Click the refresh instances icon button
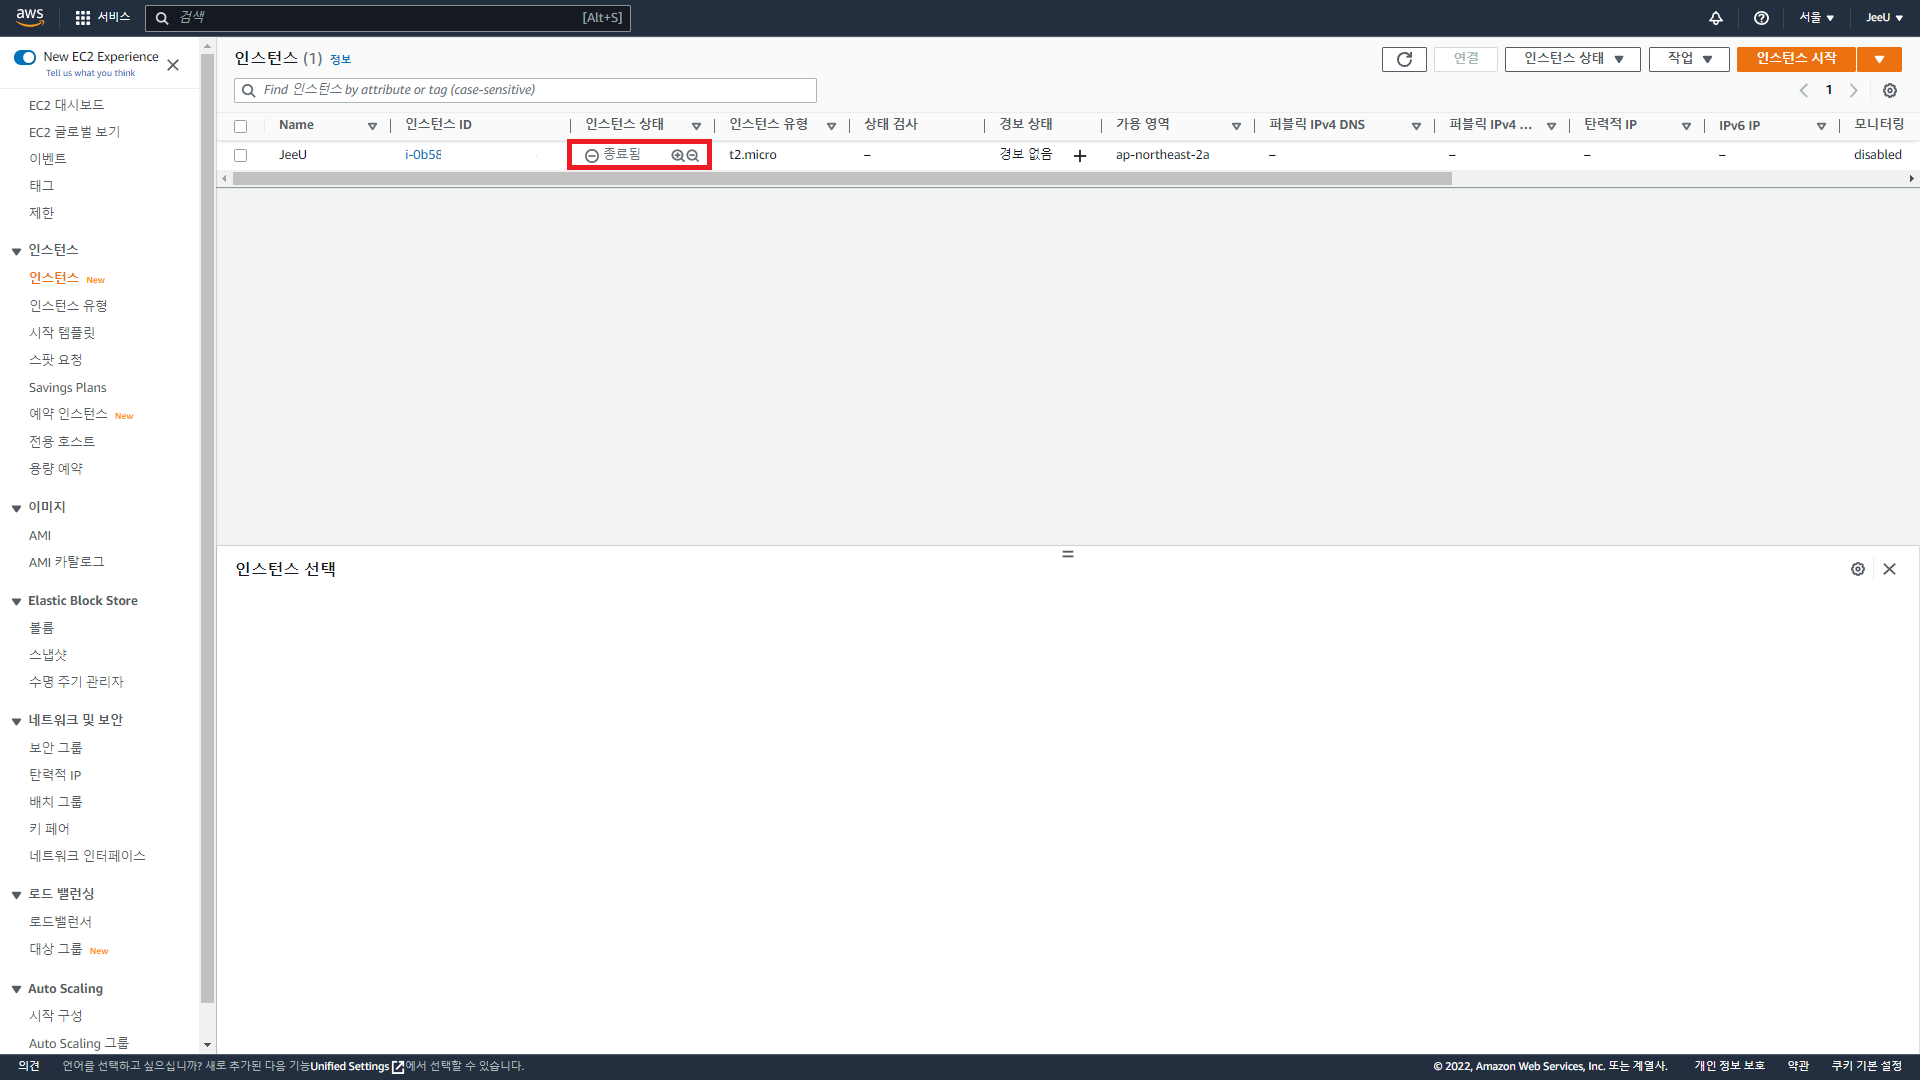 coord(1404,59)
